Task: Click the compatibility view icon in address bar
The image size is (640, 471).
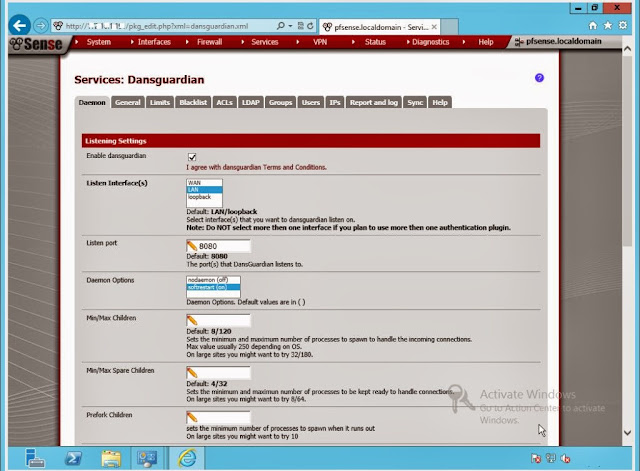Action: point(301,26)
